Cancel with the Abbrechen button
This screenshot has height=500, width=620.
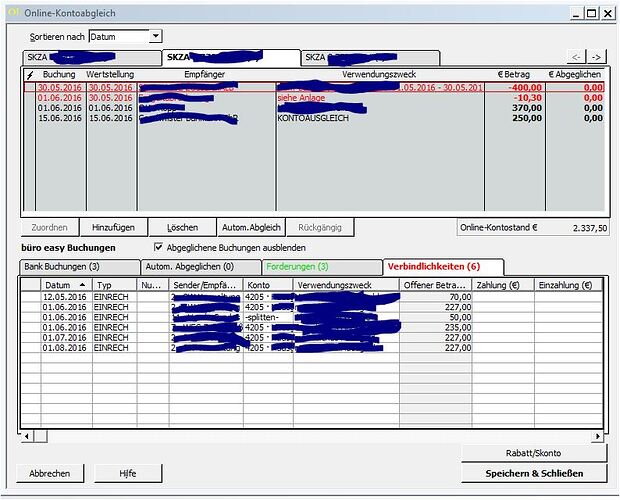click(x=50, y=473)
